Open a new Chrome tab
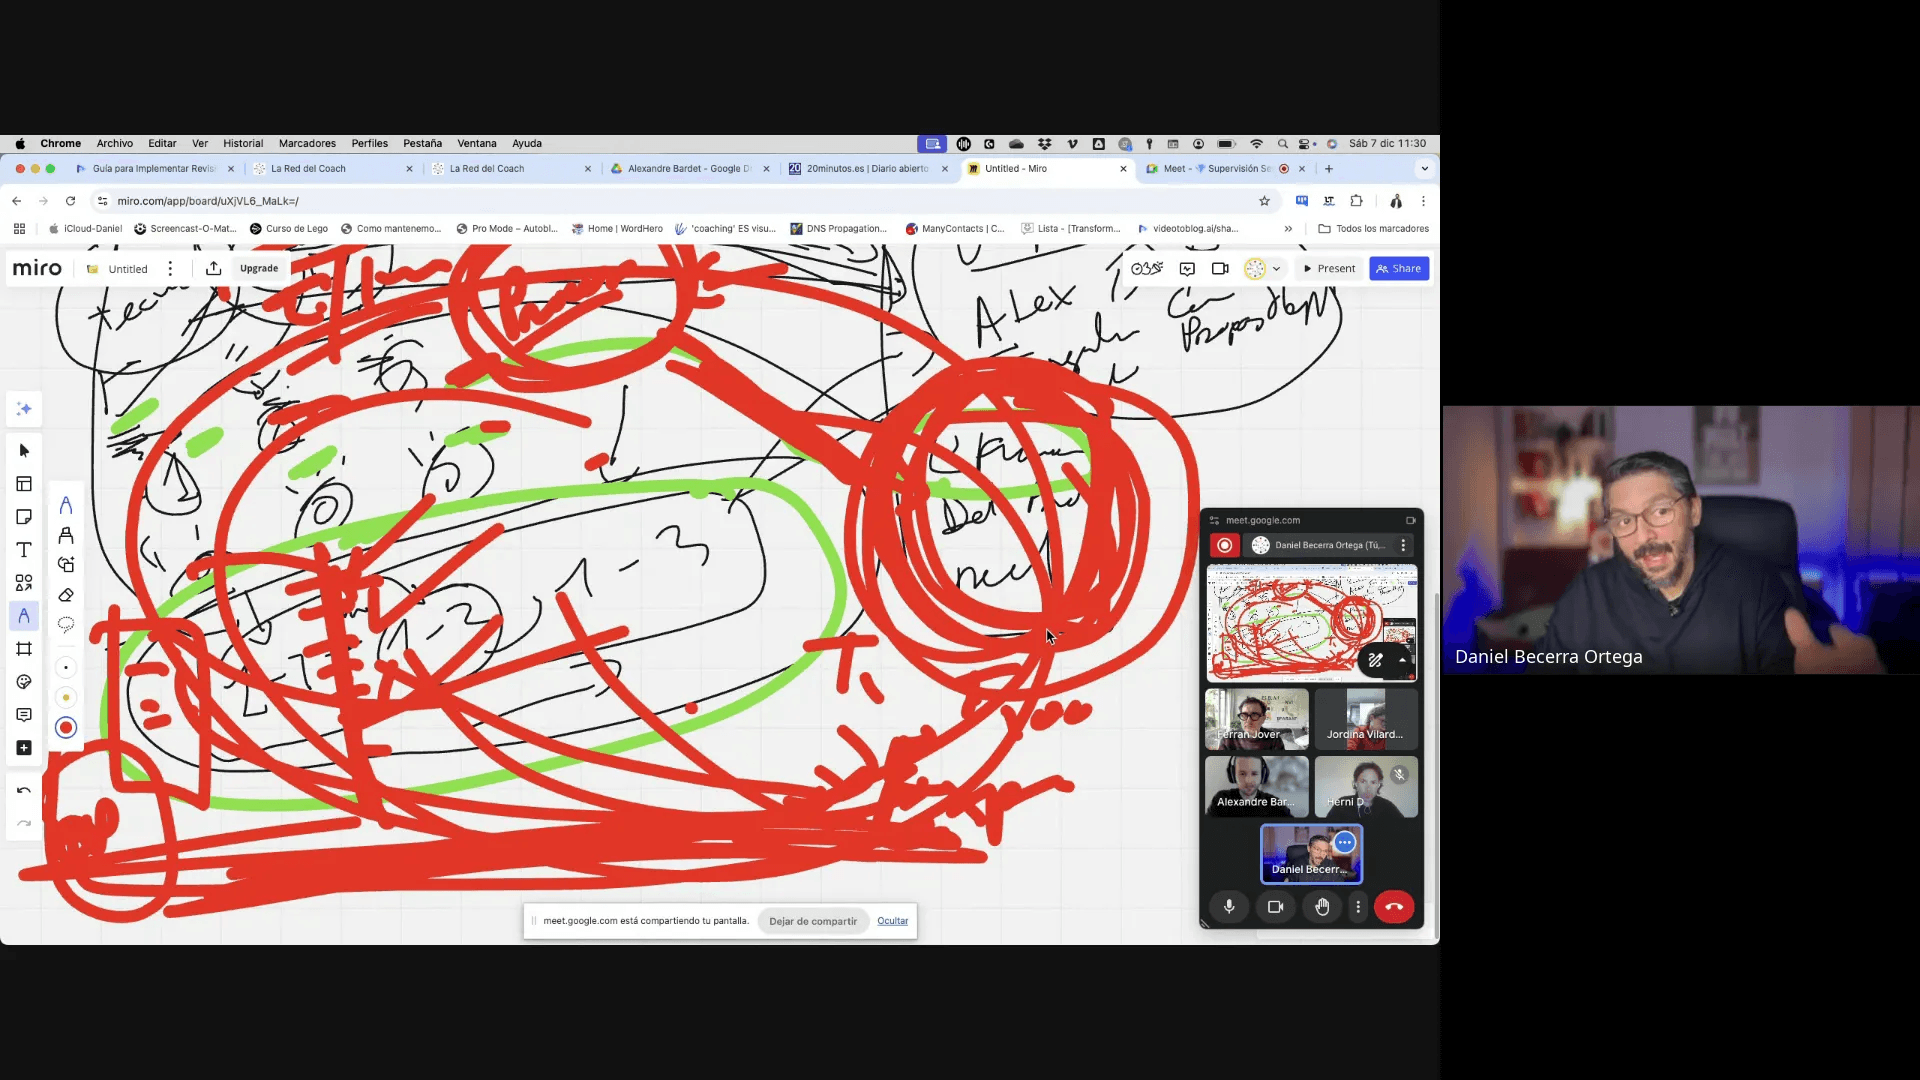1920x1080 pixels. [x=1329, y=169]
